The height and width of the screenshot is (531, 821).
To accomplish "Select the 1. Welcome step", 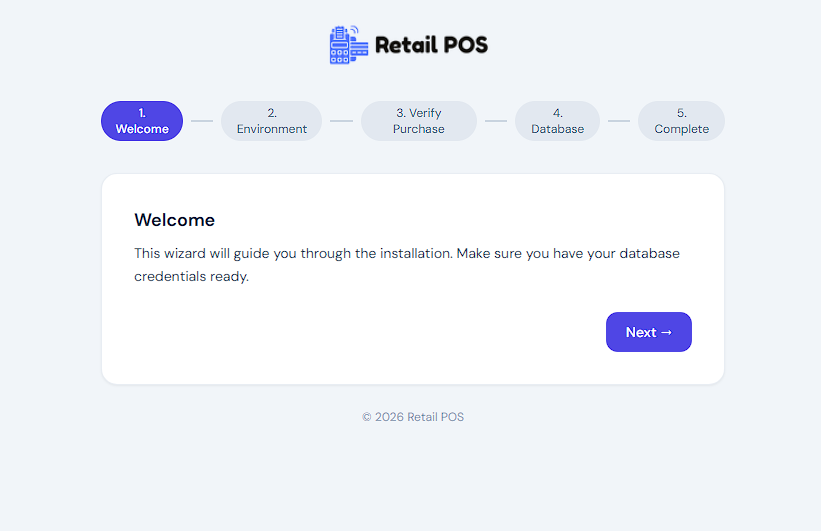I will point(142,121).
